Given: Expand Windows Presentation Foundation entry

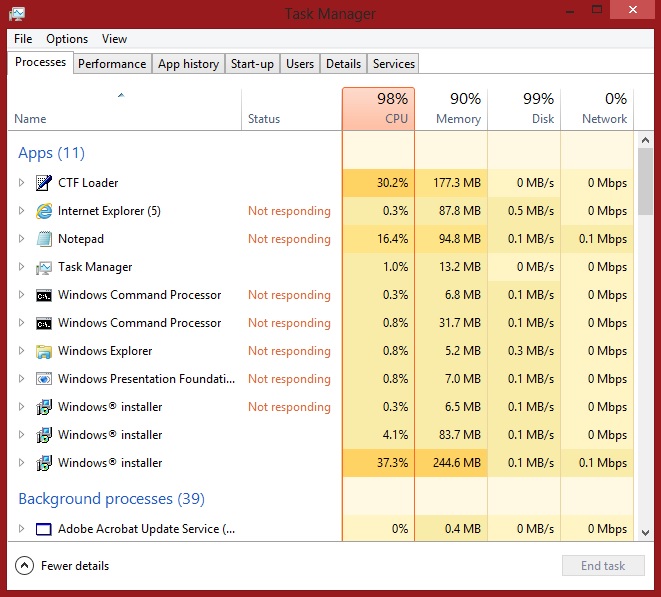Looking at the screenshot, I should click(x=21, y=379).
